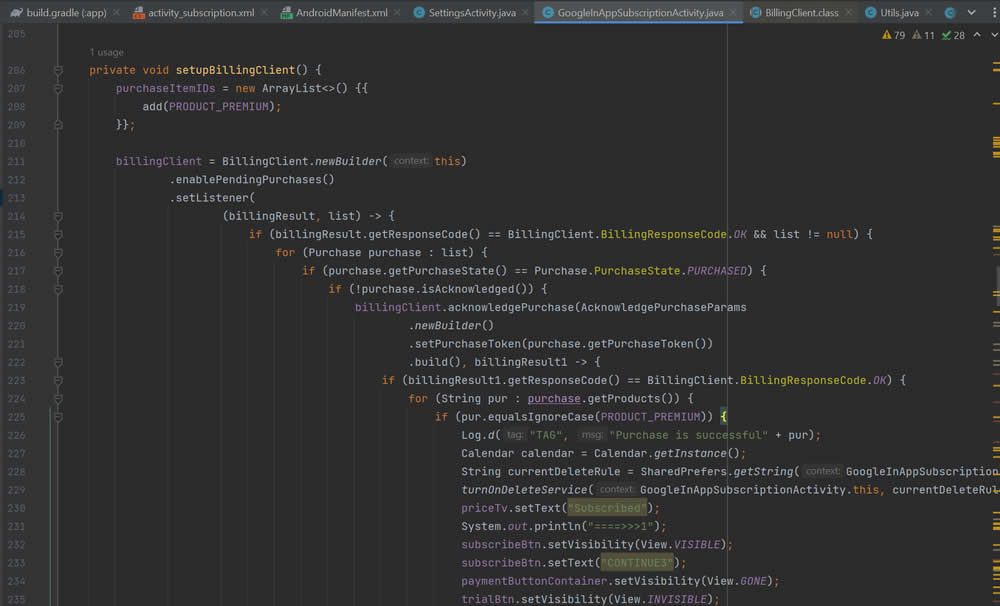The image size is (1000, 606).
Task: Open the hidden tabs dropdown arrow
Action: point(971,13)
